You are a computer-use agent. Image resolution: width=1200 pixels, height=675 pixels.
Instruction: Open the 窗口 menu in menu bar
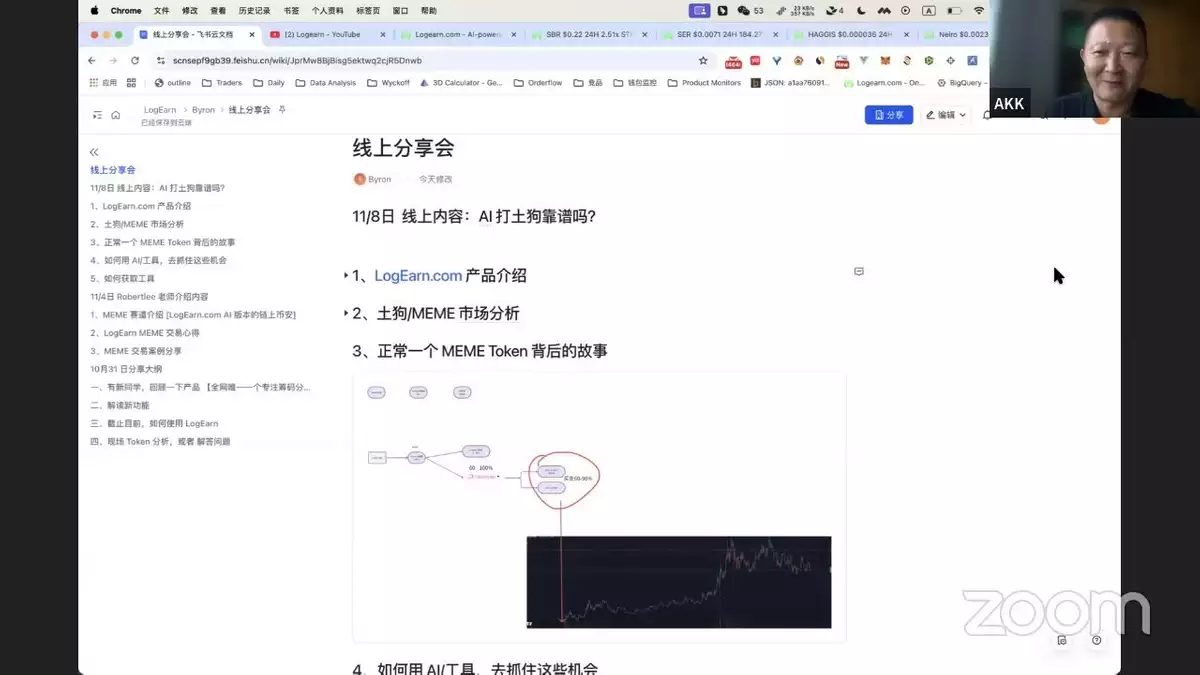coord(400,10)
